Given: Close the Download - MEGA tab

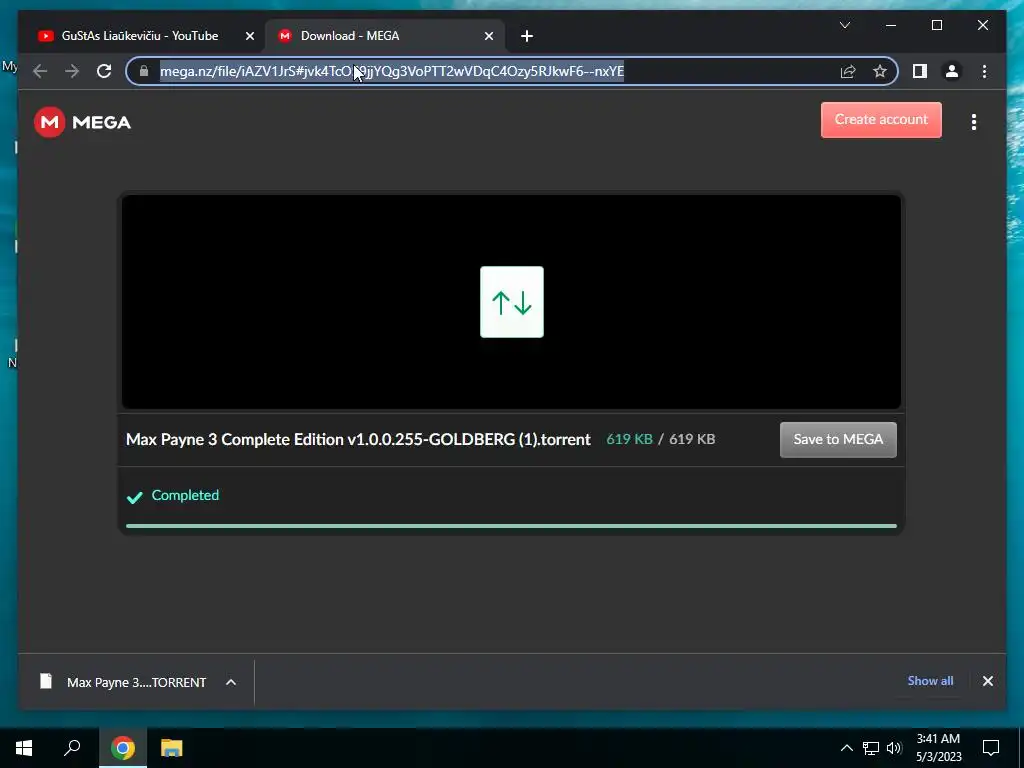Looking at the screenshot, I should (488, 36).
